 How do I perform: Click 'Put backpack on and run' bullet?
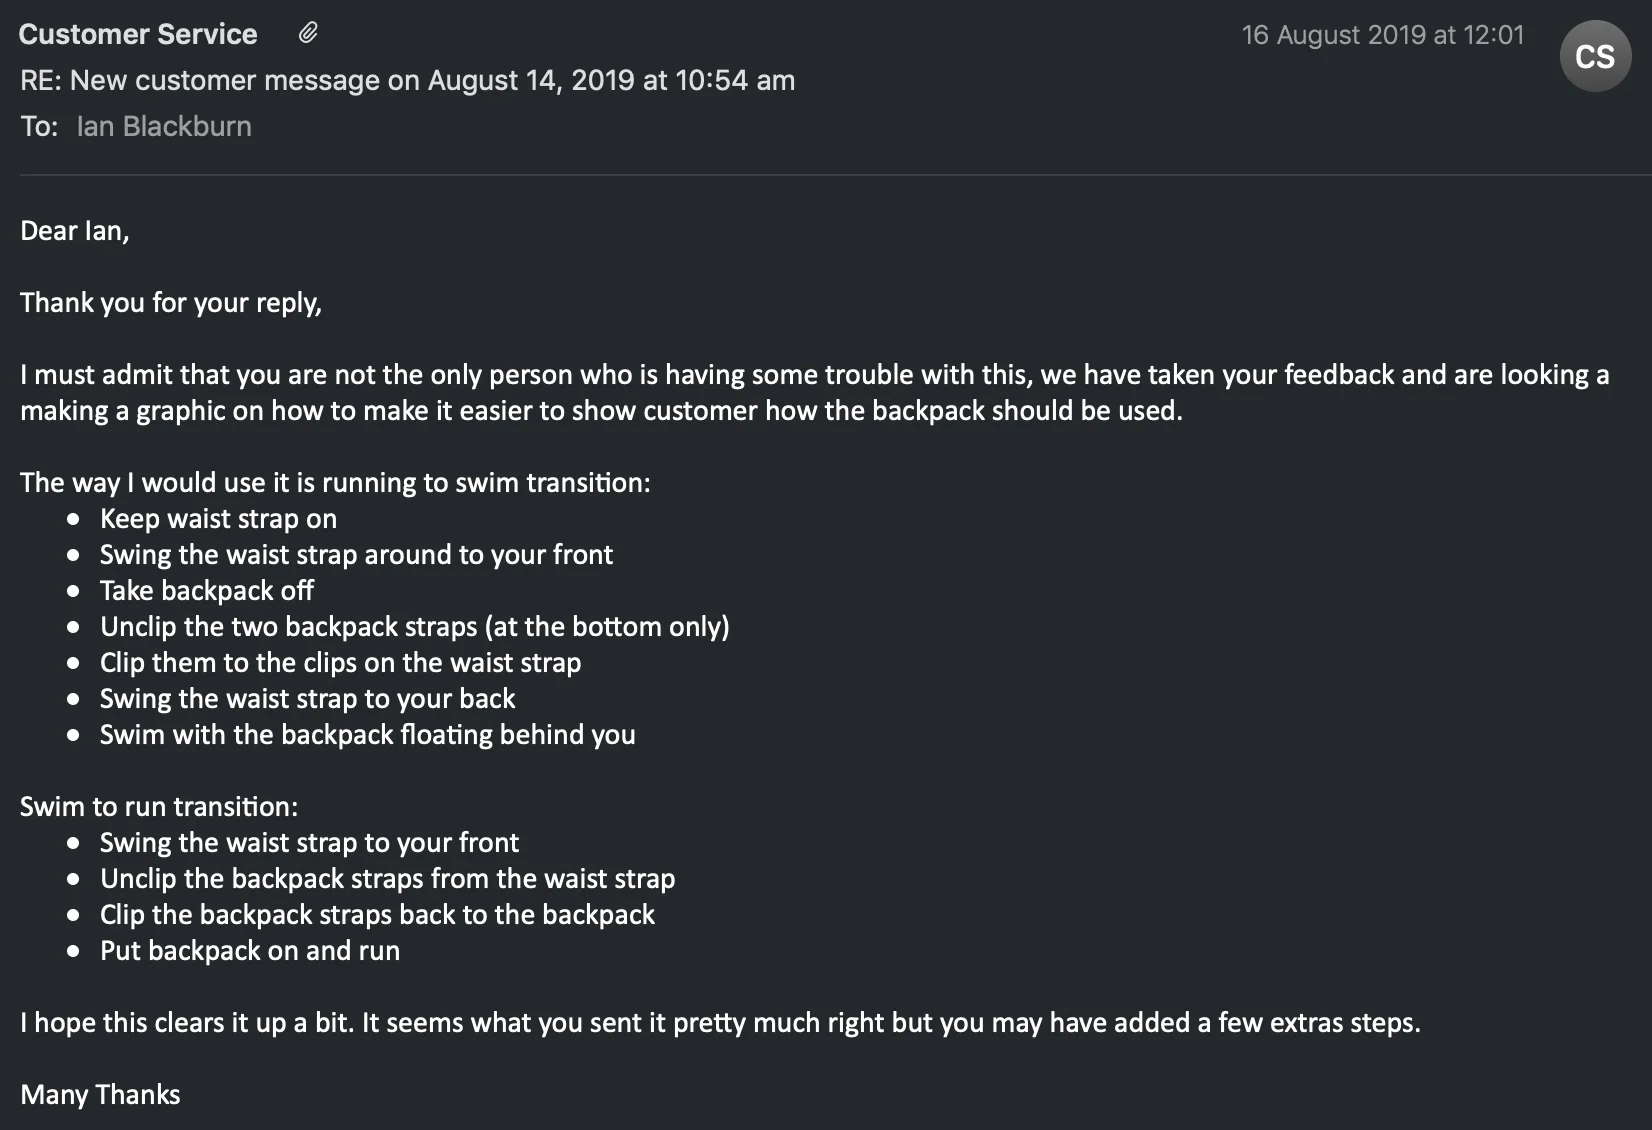point(250,950)
